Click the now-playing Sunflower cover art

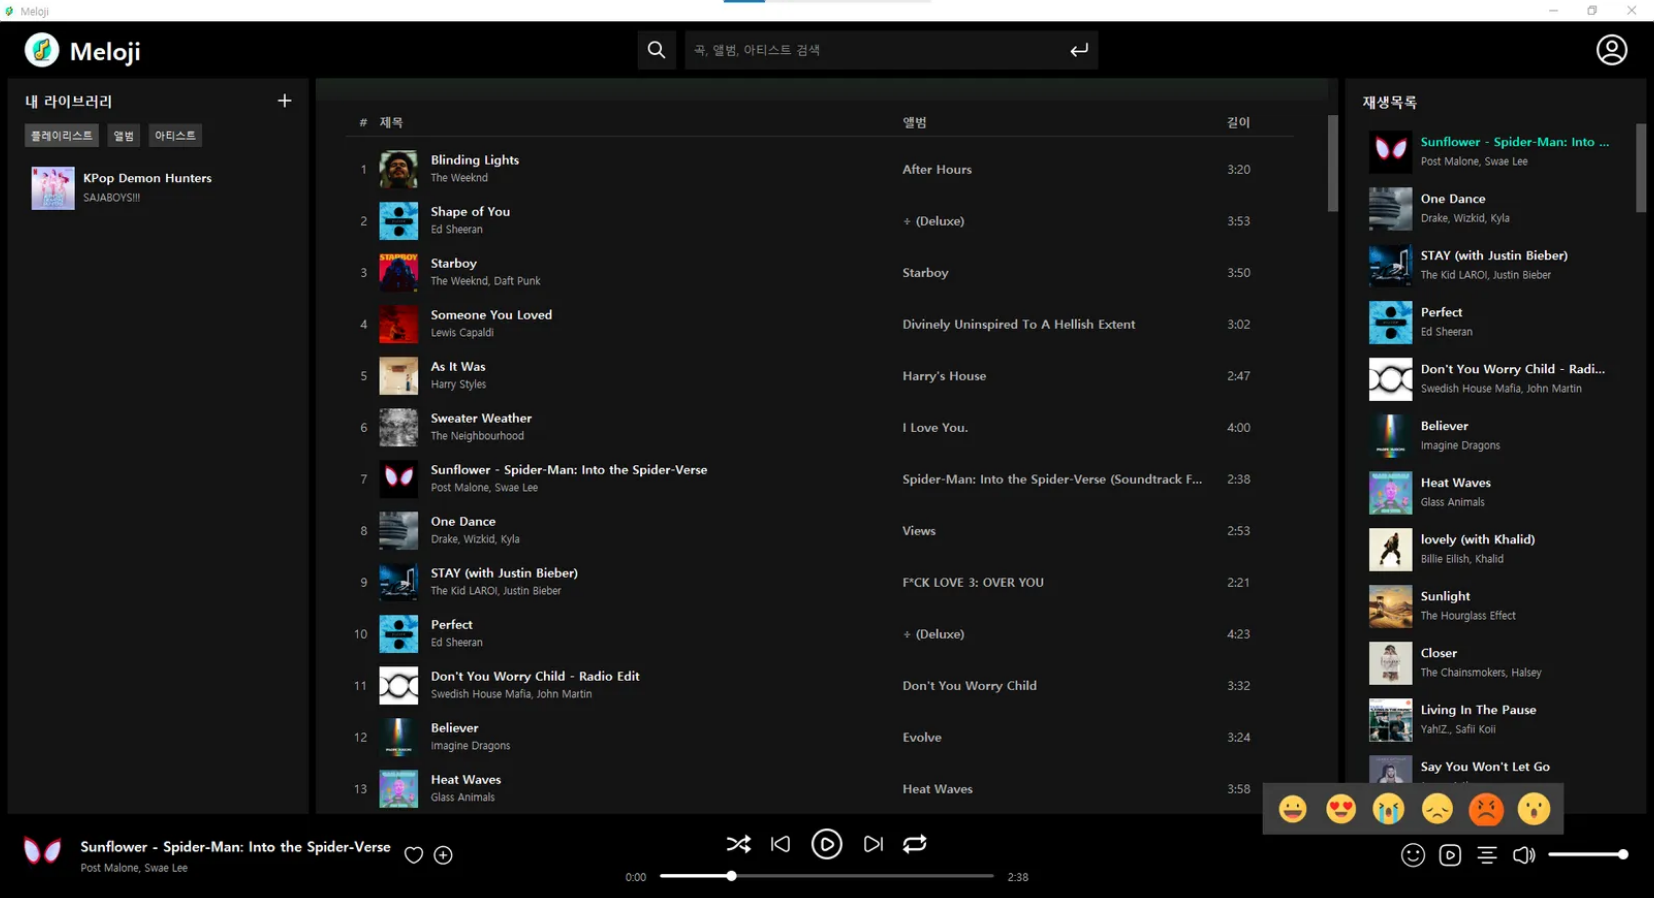click(x=42, y=851)
